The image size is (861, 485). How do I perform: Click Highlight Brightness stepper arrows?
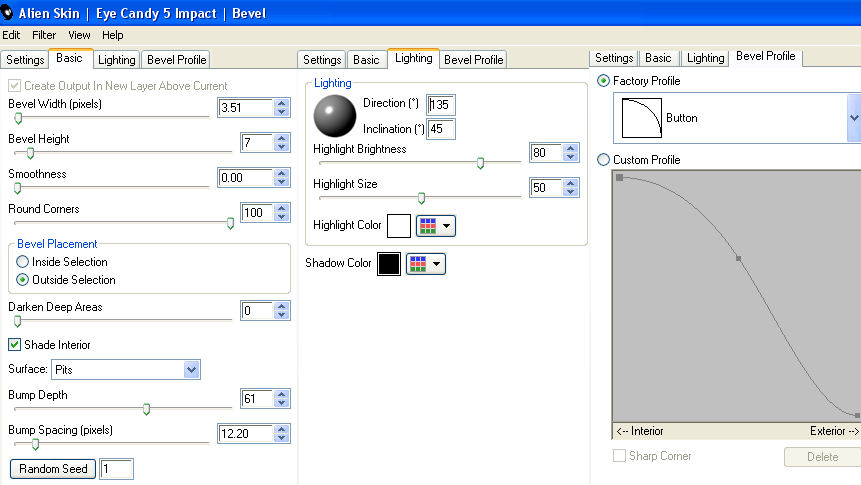[571, 153]
